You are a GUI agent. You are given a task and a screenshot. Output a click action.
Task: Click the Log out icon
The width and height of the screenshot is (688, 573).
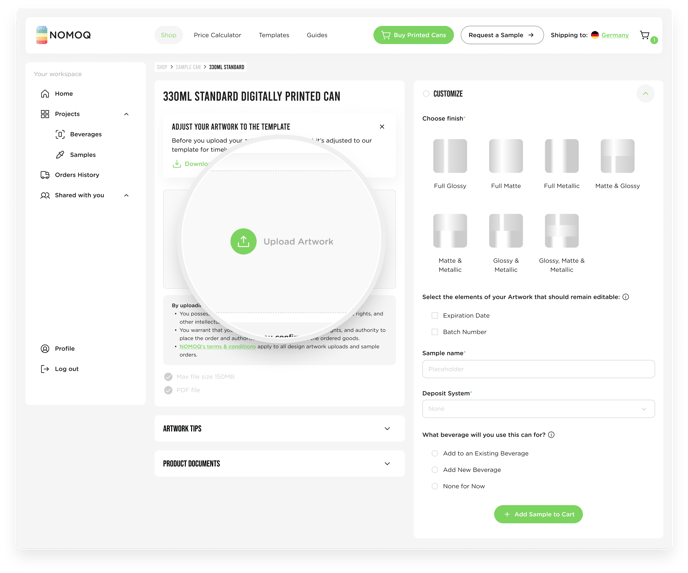click(45, 369)
